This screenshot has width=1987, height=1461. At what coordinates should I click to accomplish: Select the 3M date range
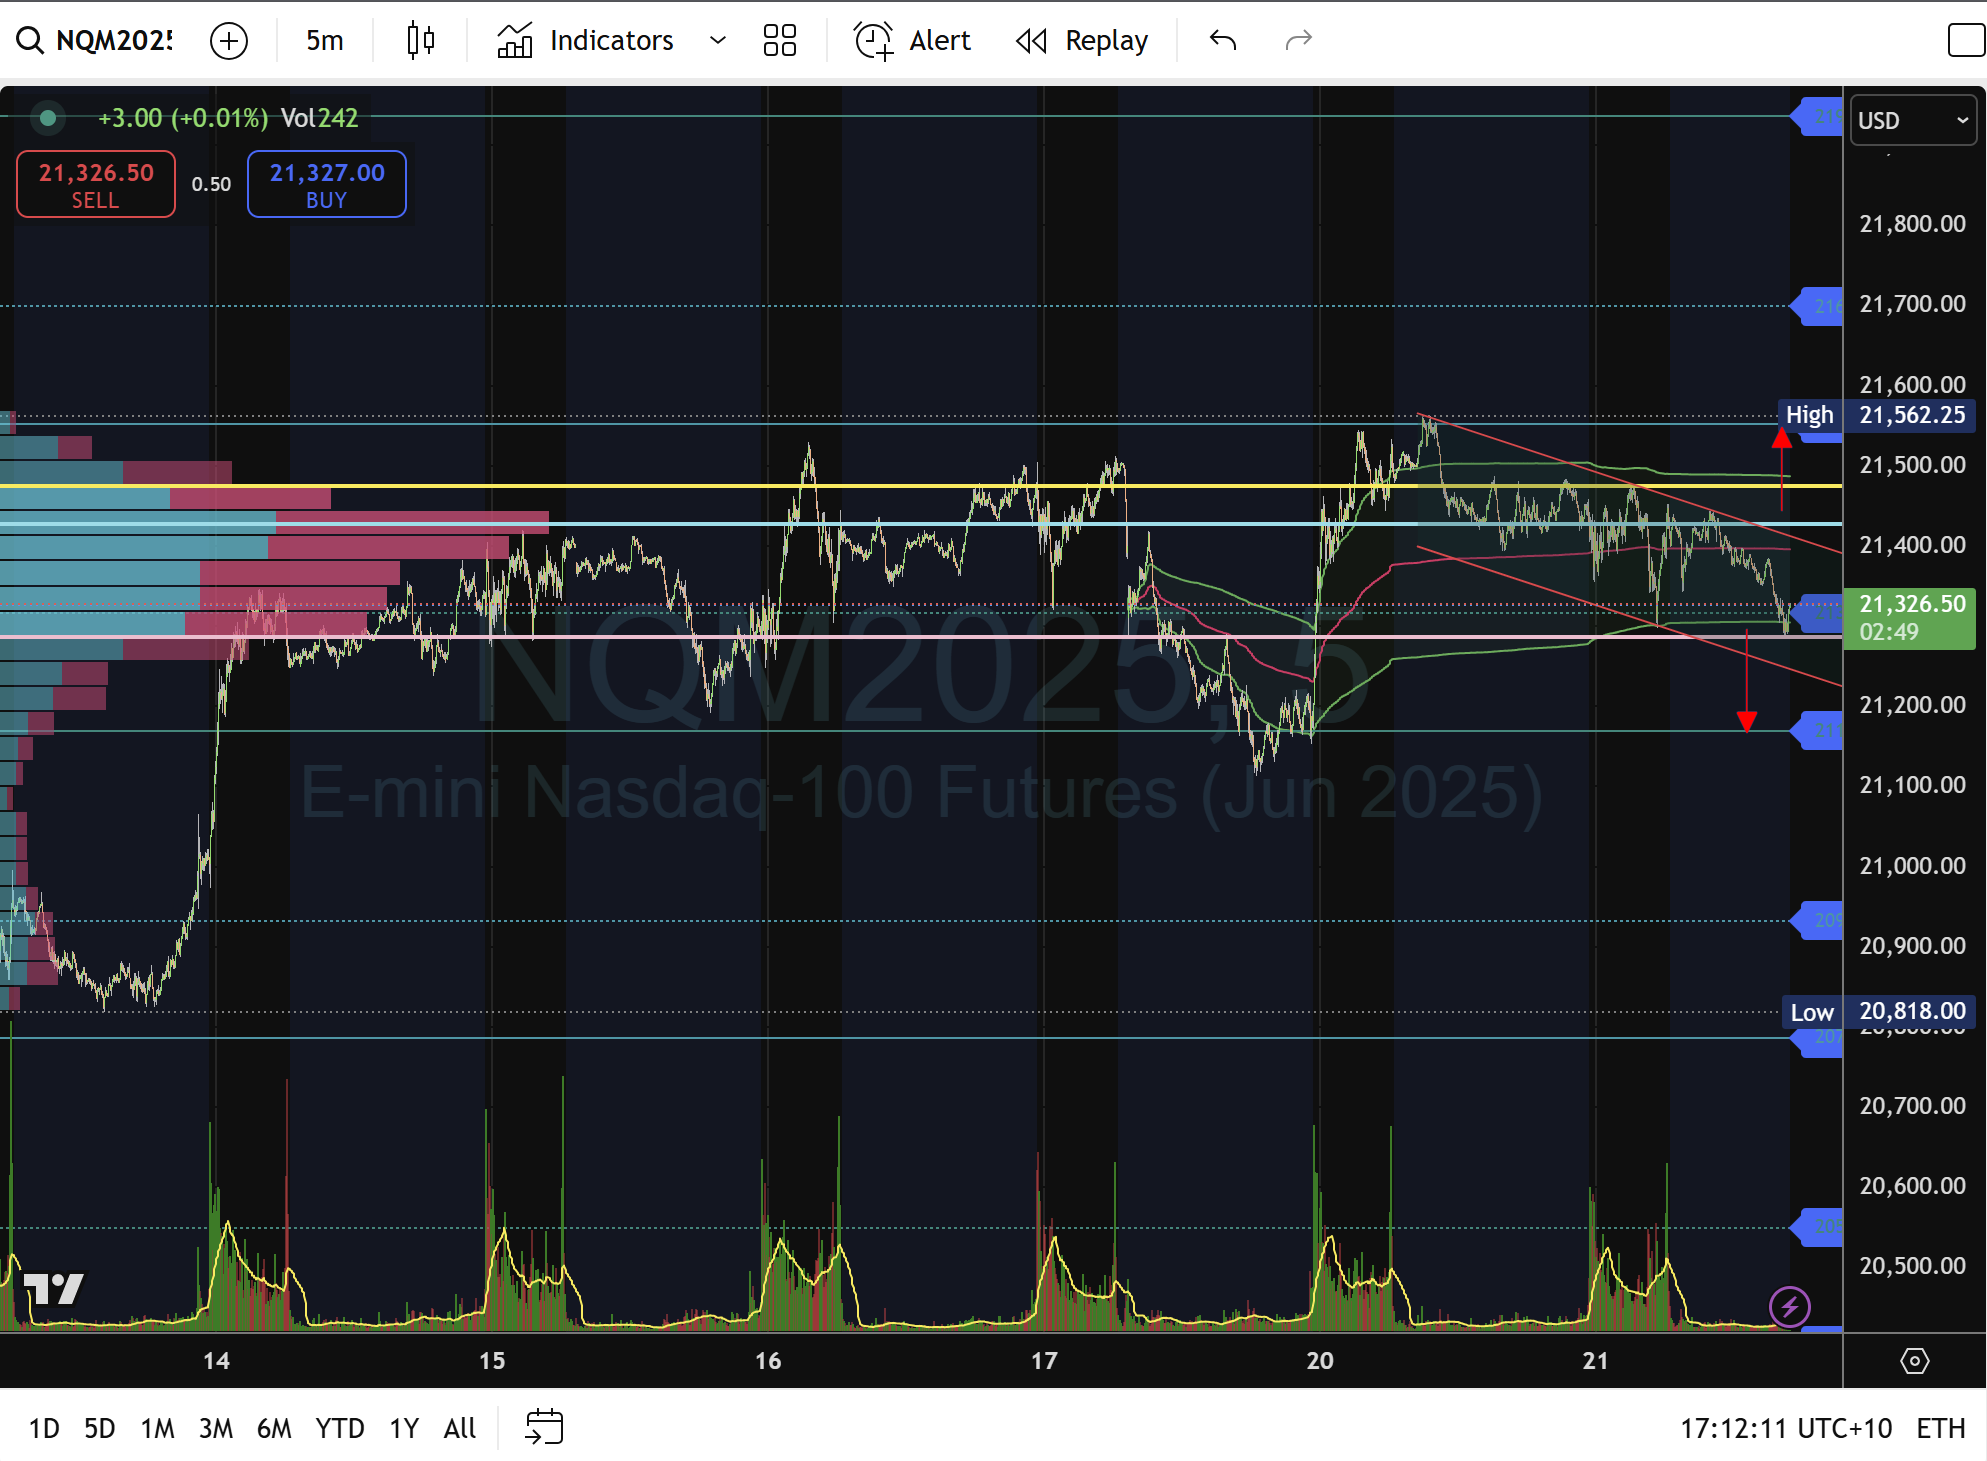click(216, 1428)
